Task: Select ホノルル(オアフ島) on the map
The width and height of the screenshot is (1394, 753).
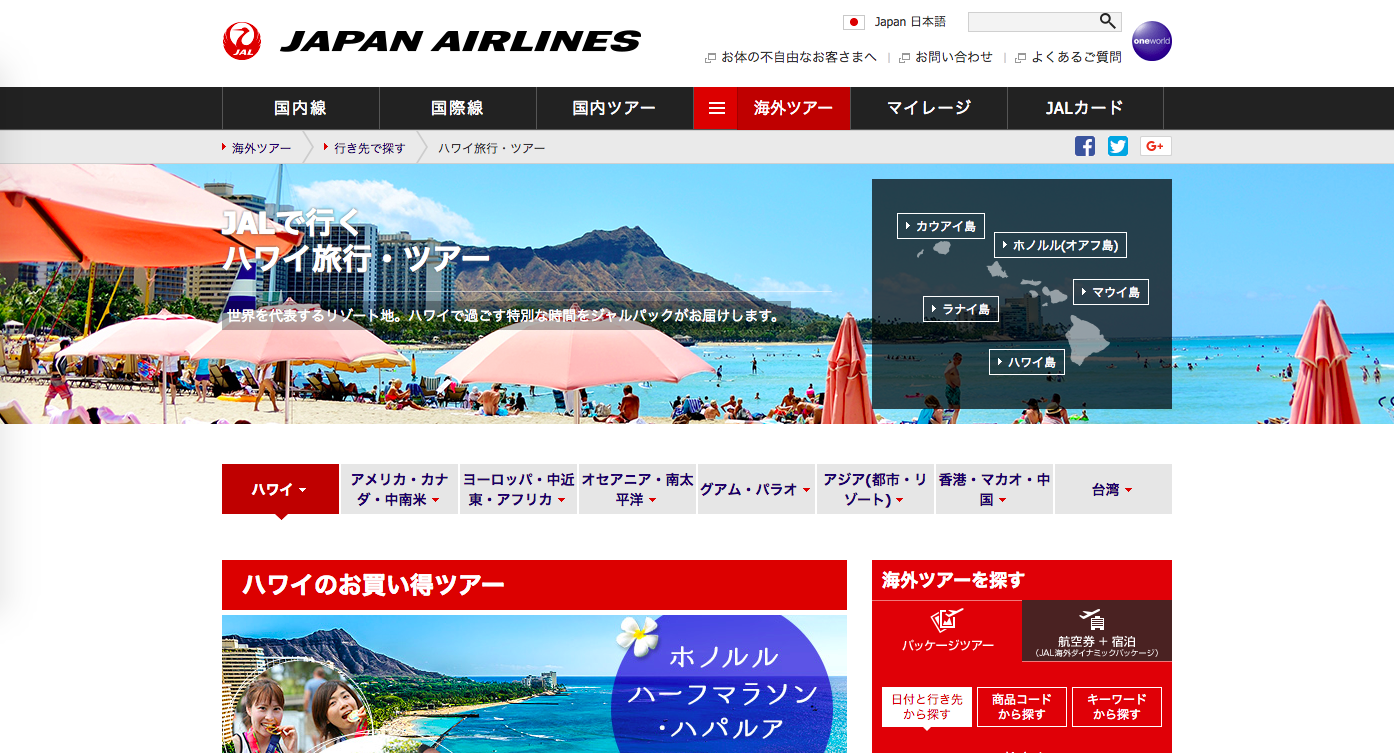Action: click(x=1061, y=245)
